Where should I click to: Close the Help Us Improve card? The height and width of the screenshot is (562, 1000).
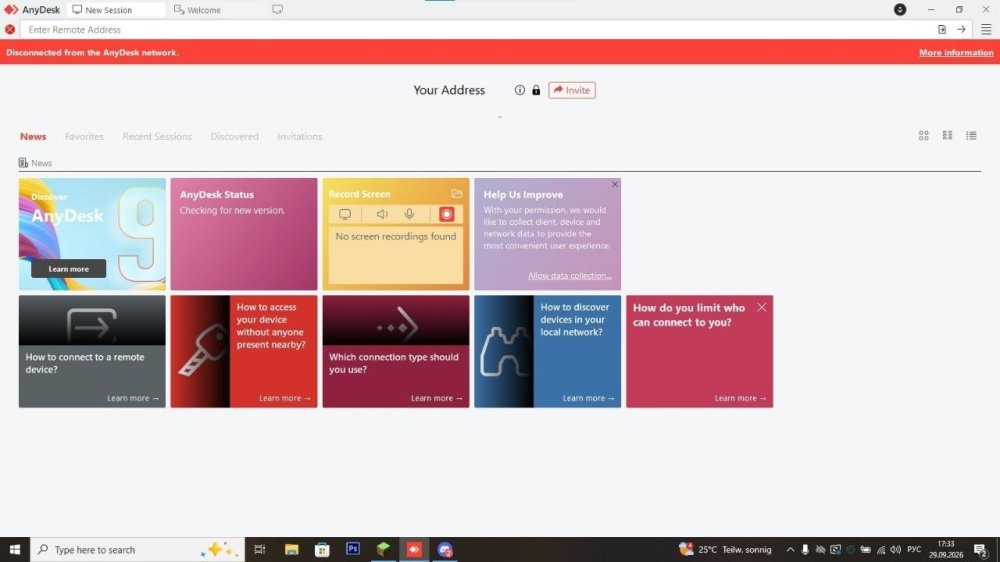click(x=615, y=184)
